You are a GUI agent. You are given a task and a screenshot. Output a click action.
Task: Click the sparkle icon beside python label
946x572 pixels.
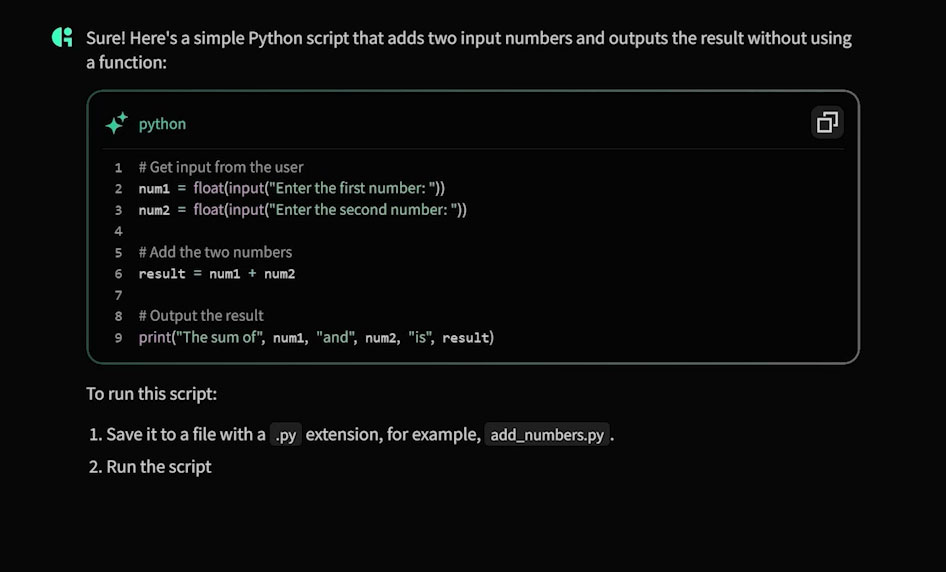116,124
